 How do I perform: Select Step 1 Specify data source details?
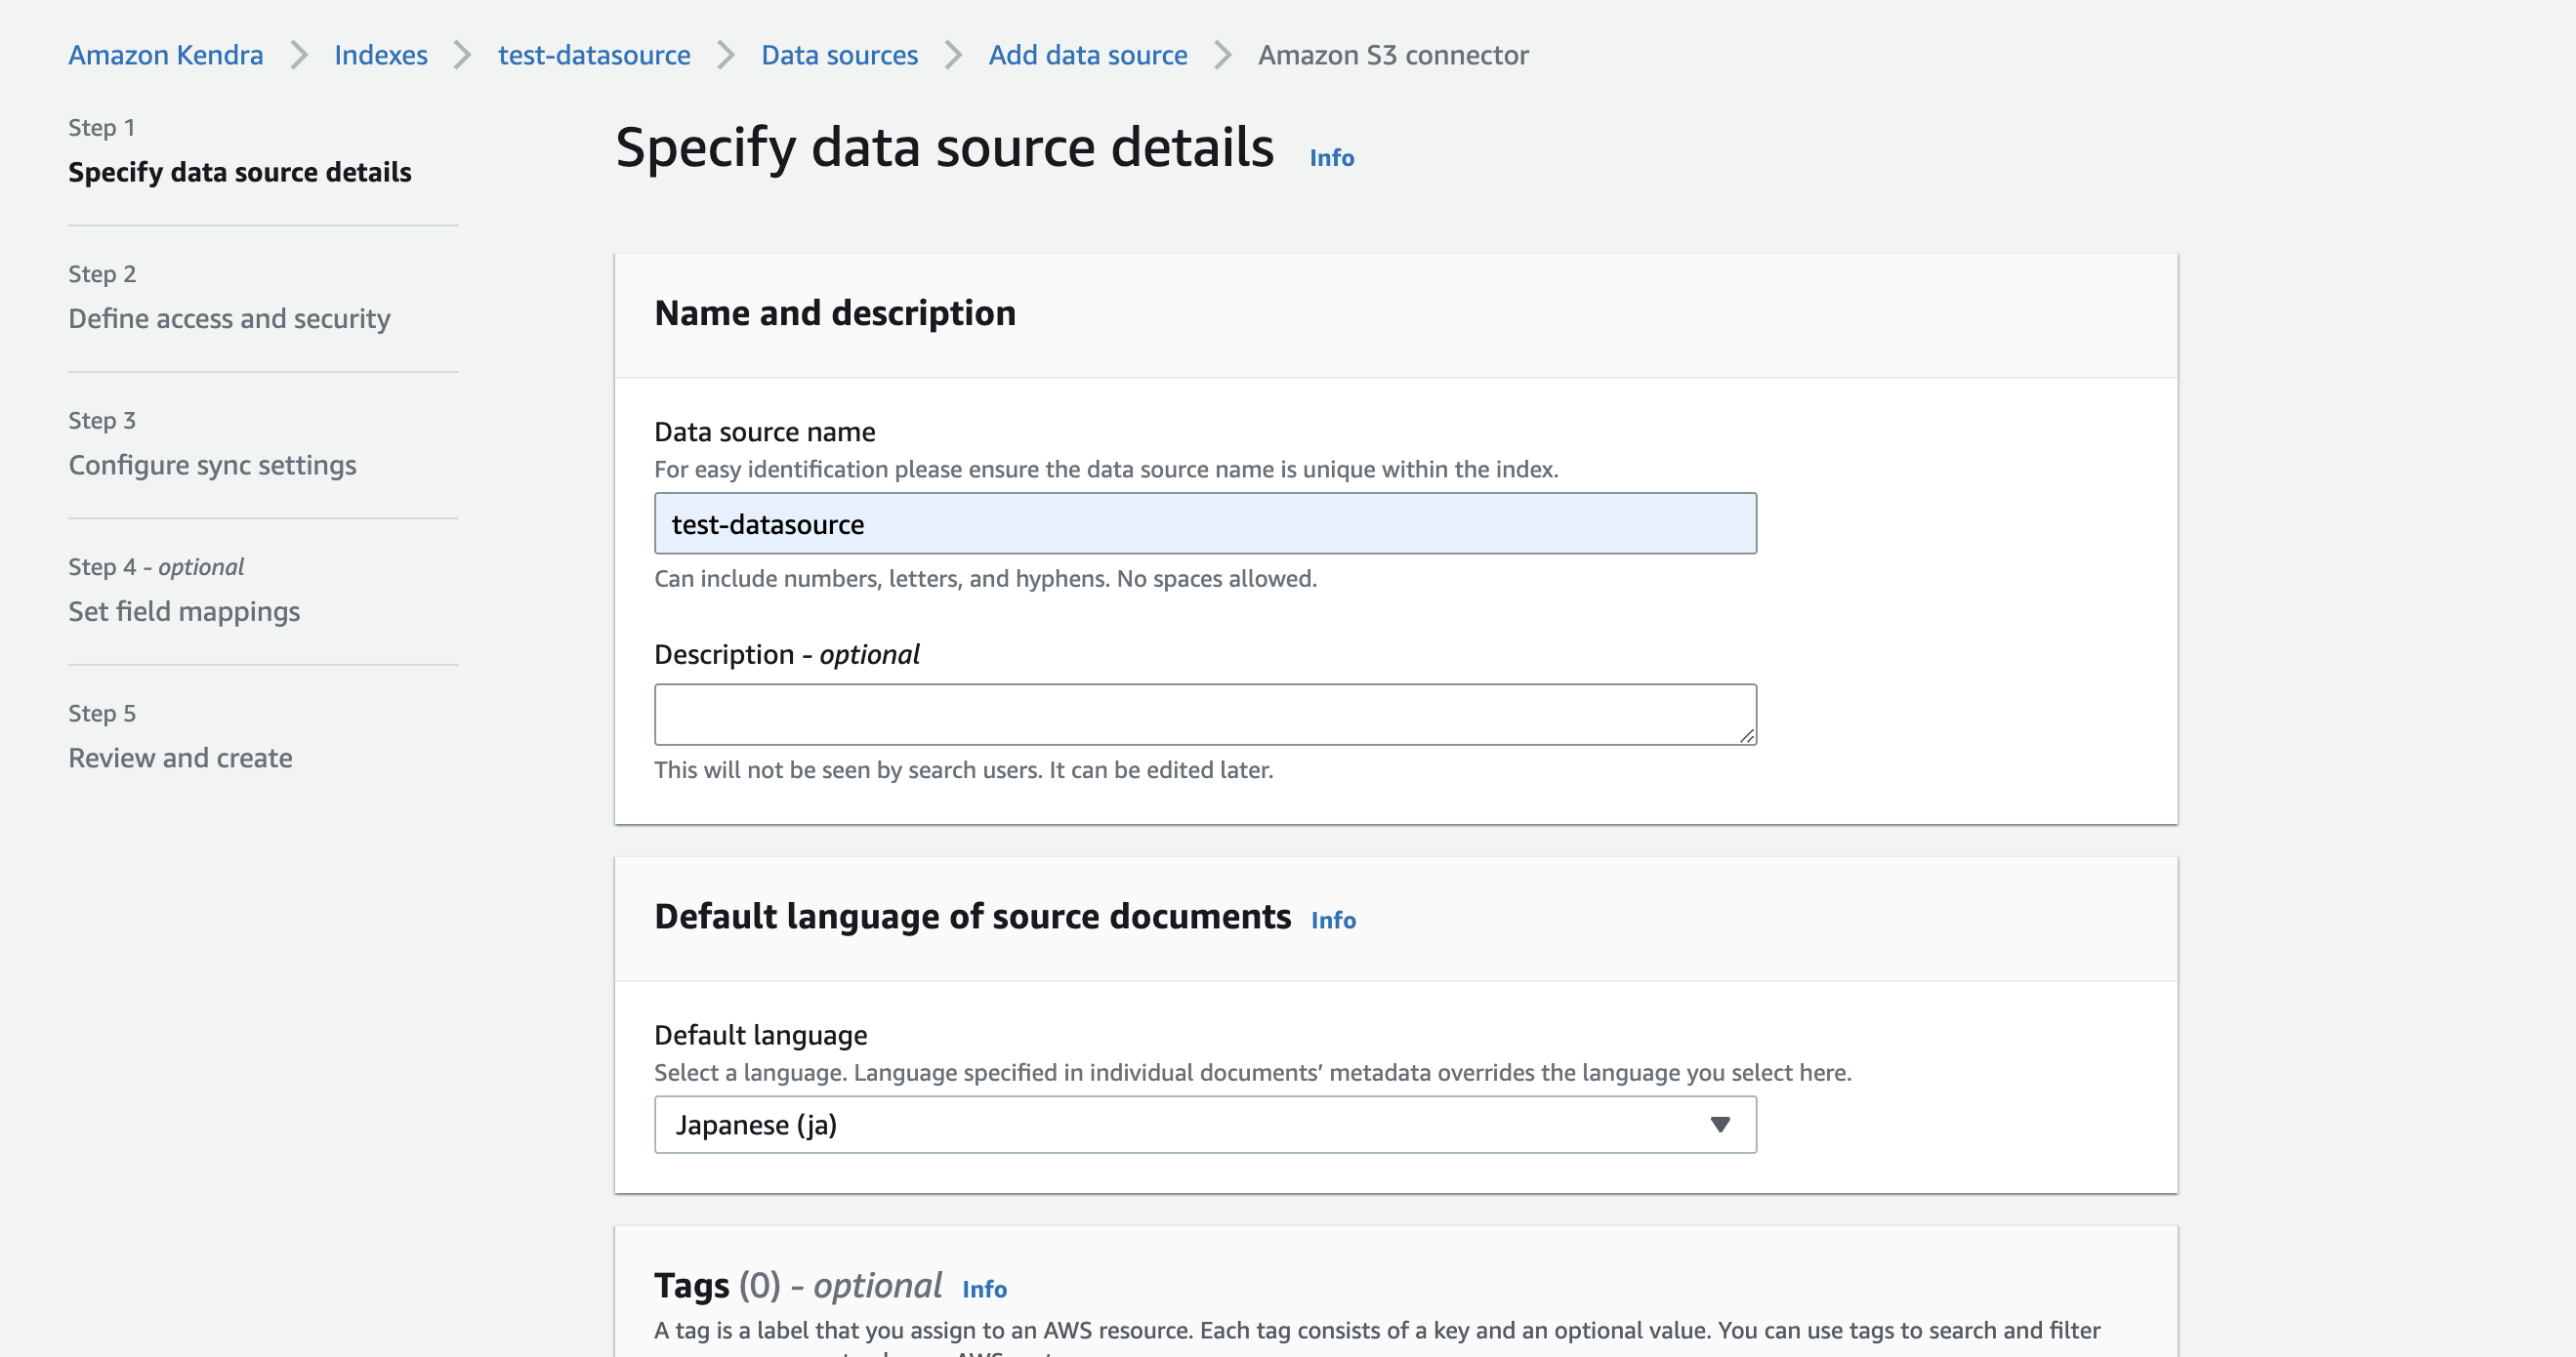[x=240, y=172]
